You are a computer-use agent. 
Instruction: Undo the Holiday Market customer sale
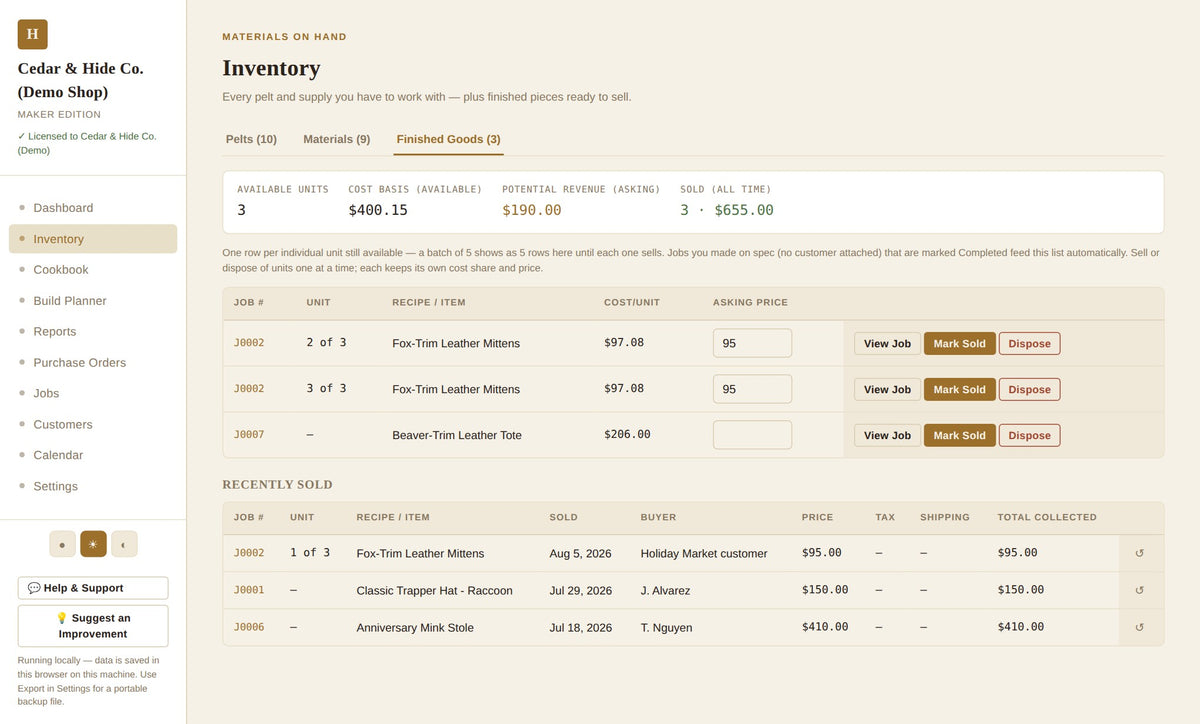point(1139,553)
